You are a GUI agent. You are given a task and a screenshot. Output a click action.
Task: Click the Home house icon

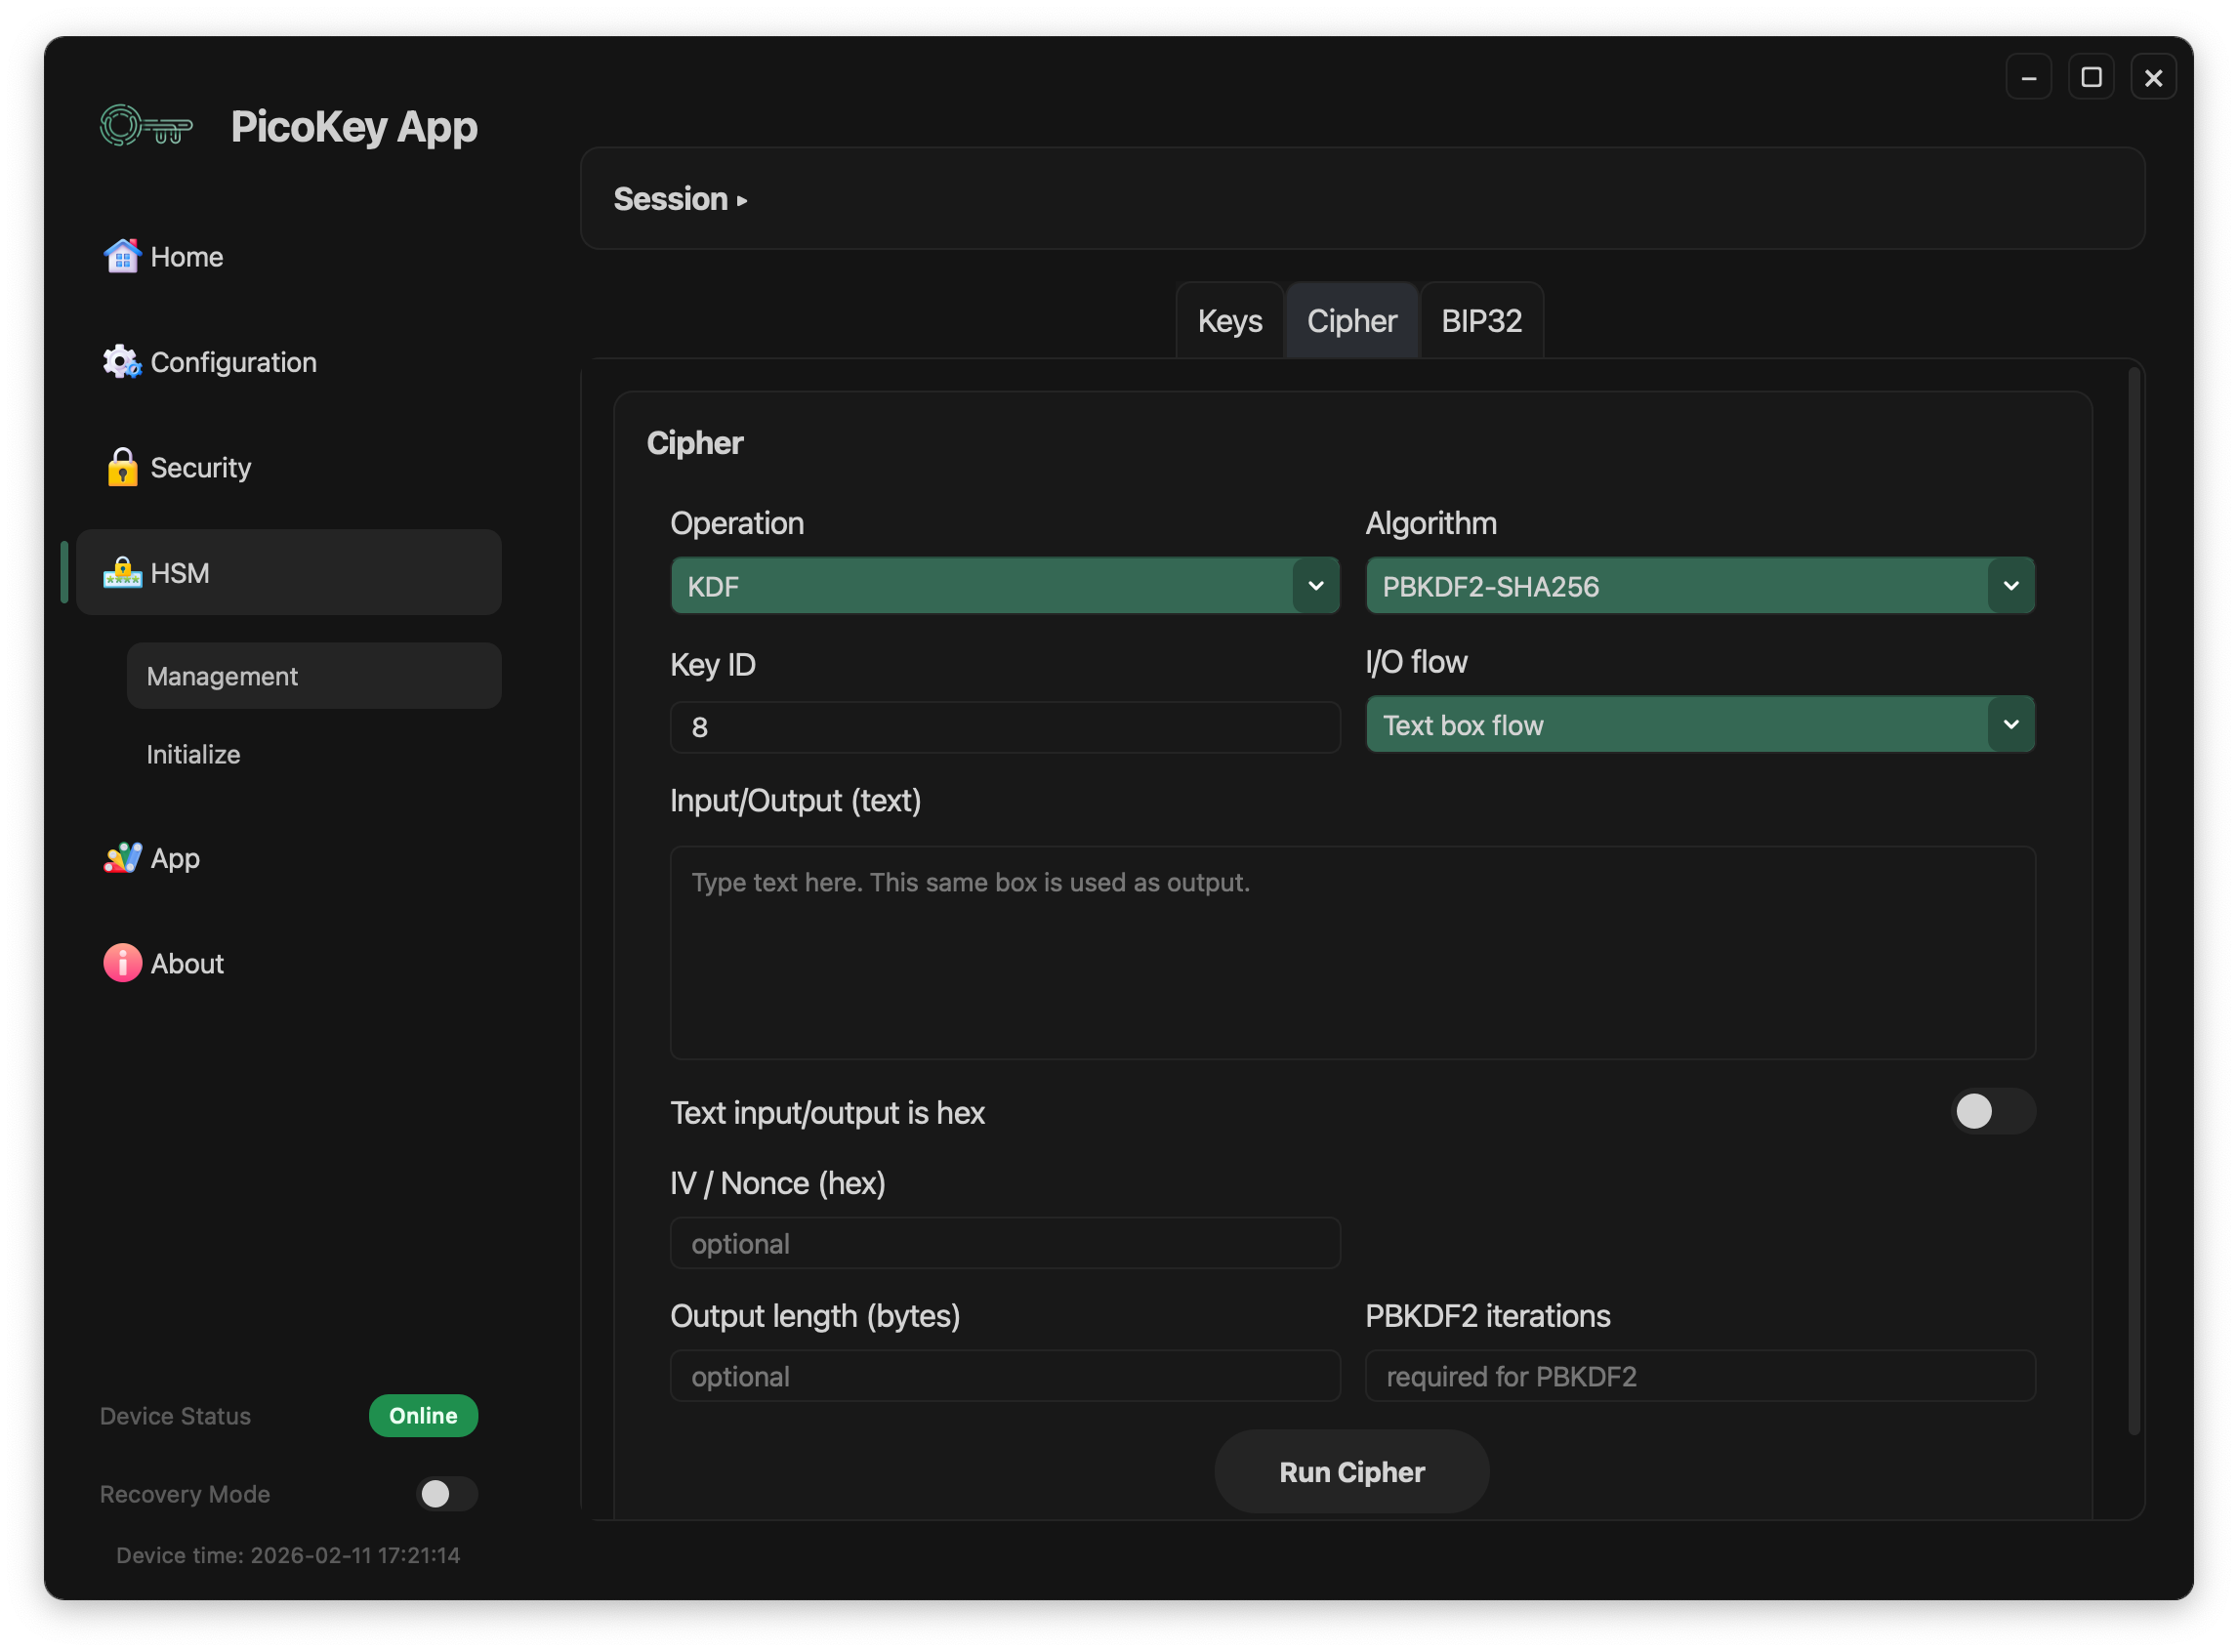click(122, 256)
